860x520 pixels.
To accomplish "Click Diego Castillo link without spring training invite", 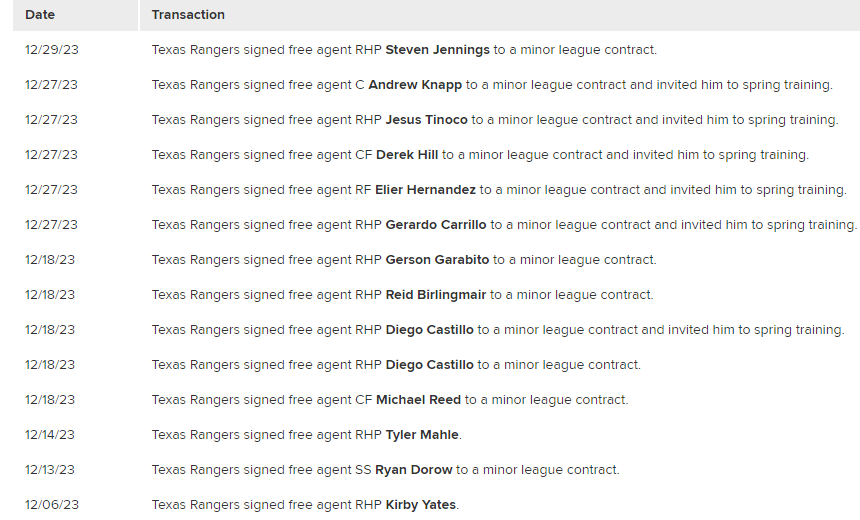I will (x=429, y=365).
